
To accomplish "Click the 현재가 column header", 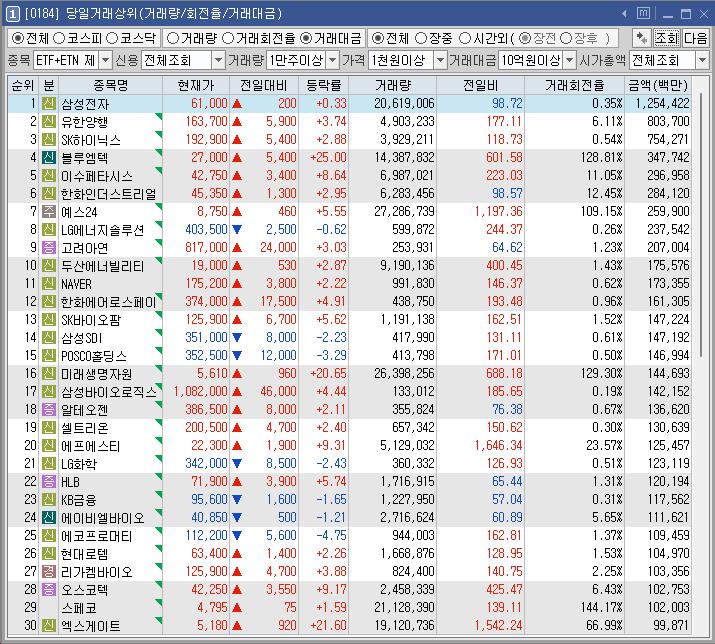I will (196, 85).
